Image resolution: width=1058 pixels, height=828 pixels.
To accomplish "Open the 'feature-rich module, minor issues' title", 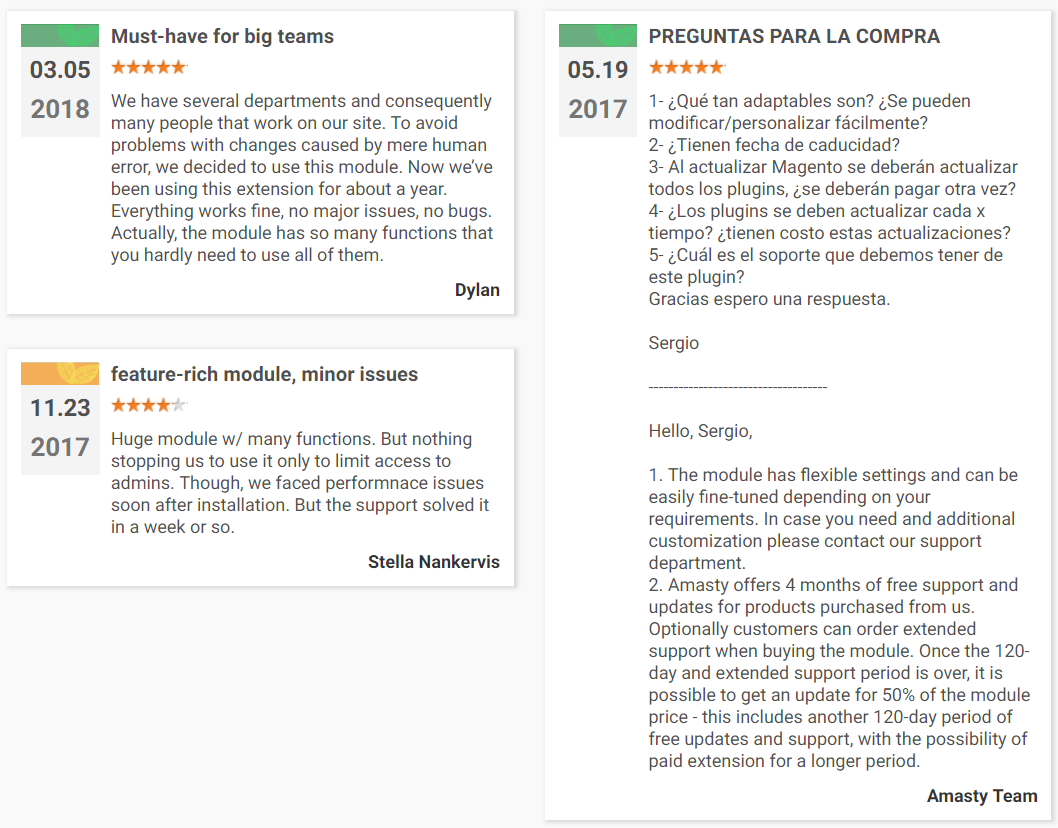I will [x=264, y=375].
